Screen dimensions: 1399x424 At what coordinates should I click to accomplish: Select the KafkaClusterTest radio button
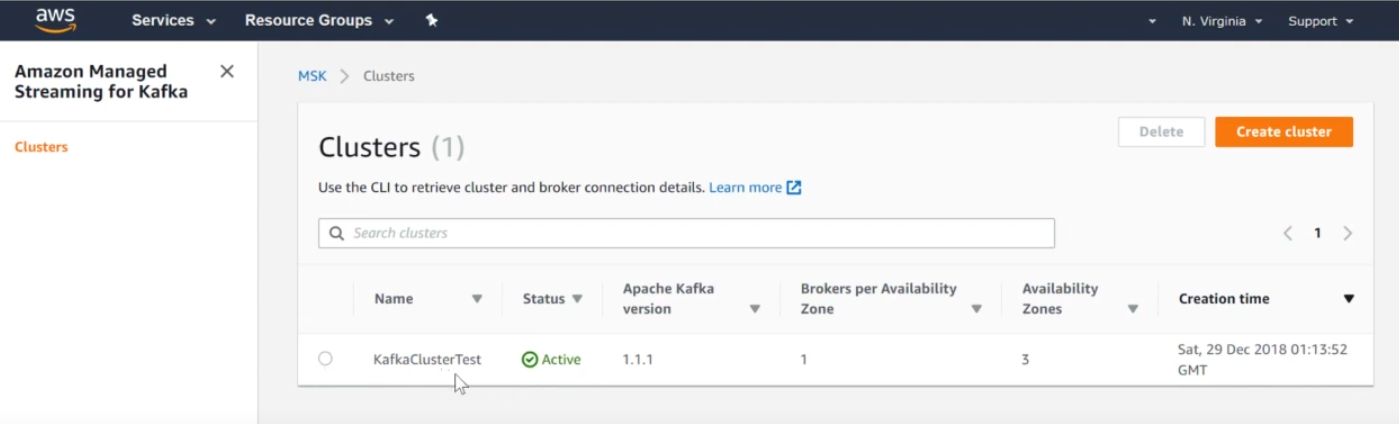tap(325, 358)
